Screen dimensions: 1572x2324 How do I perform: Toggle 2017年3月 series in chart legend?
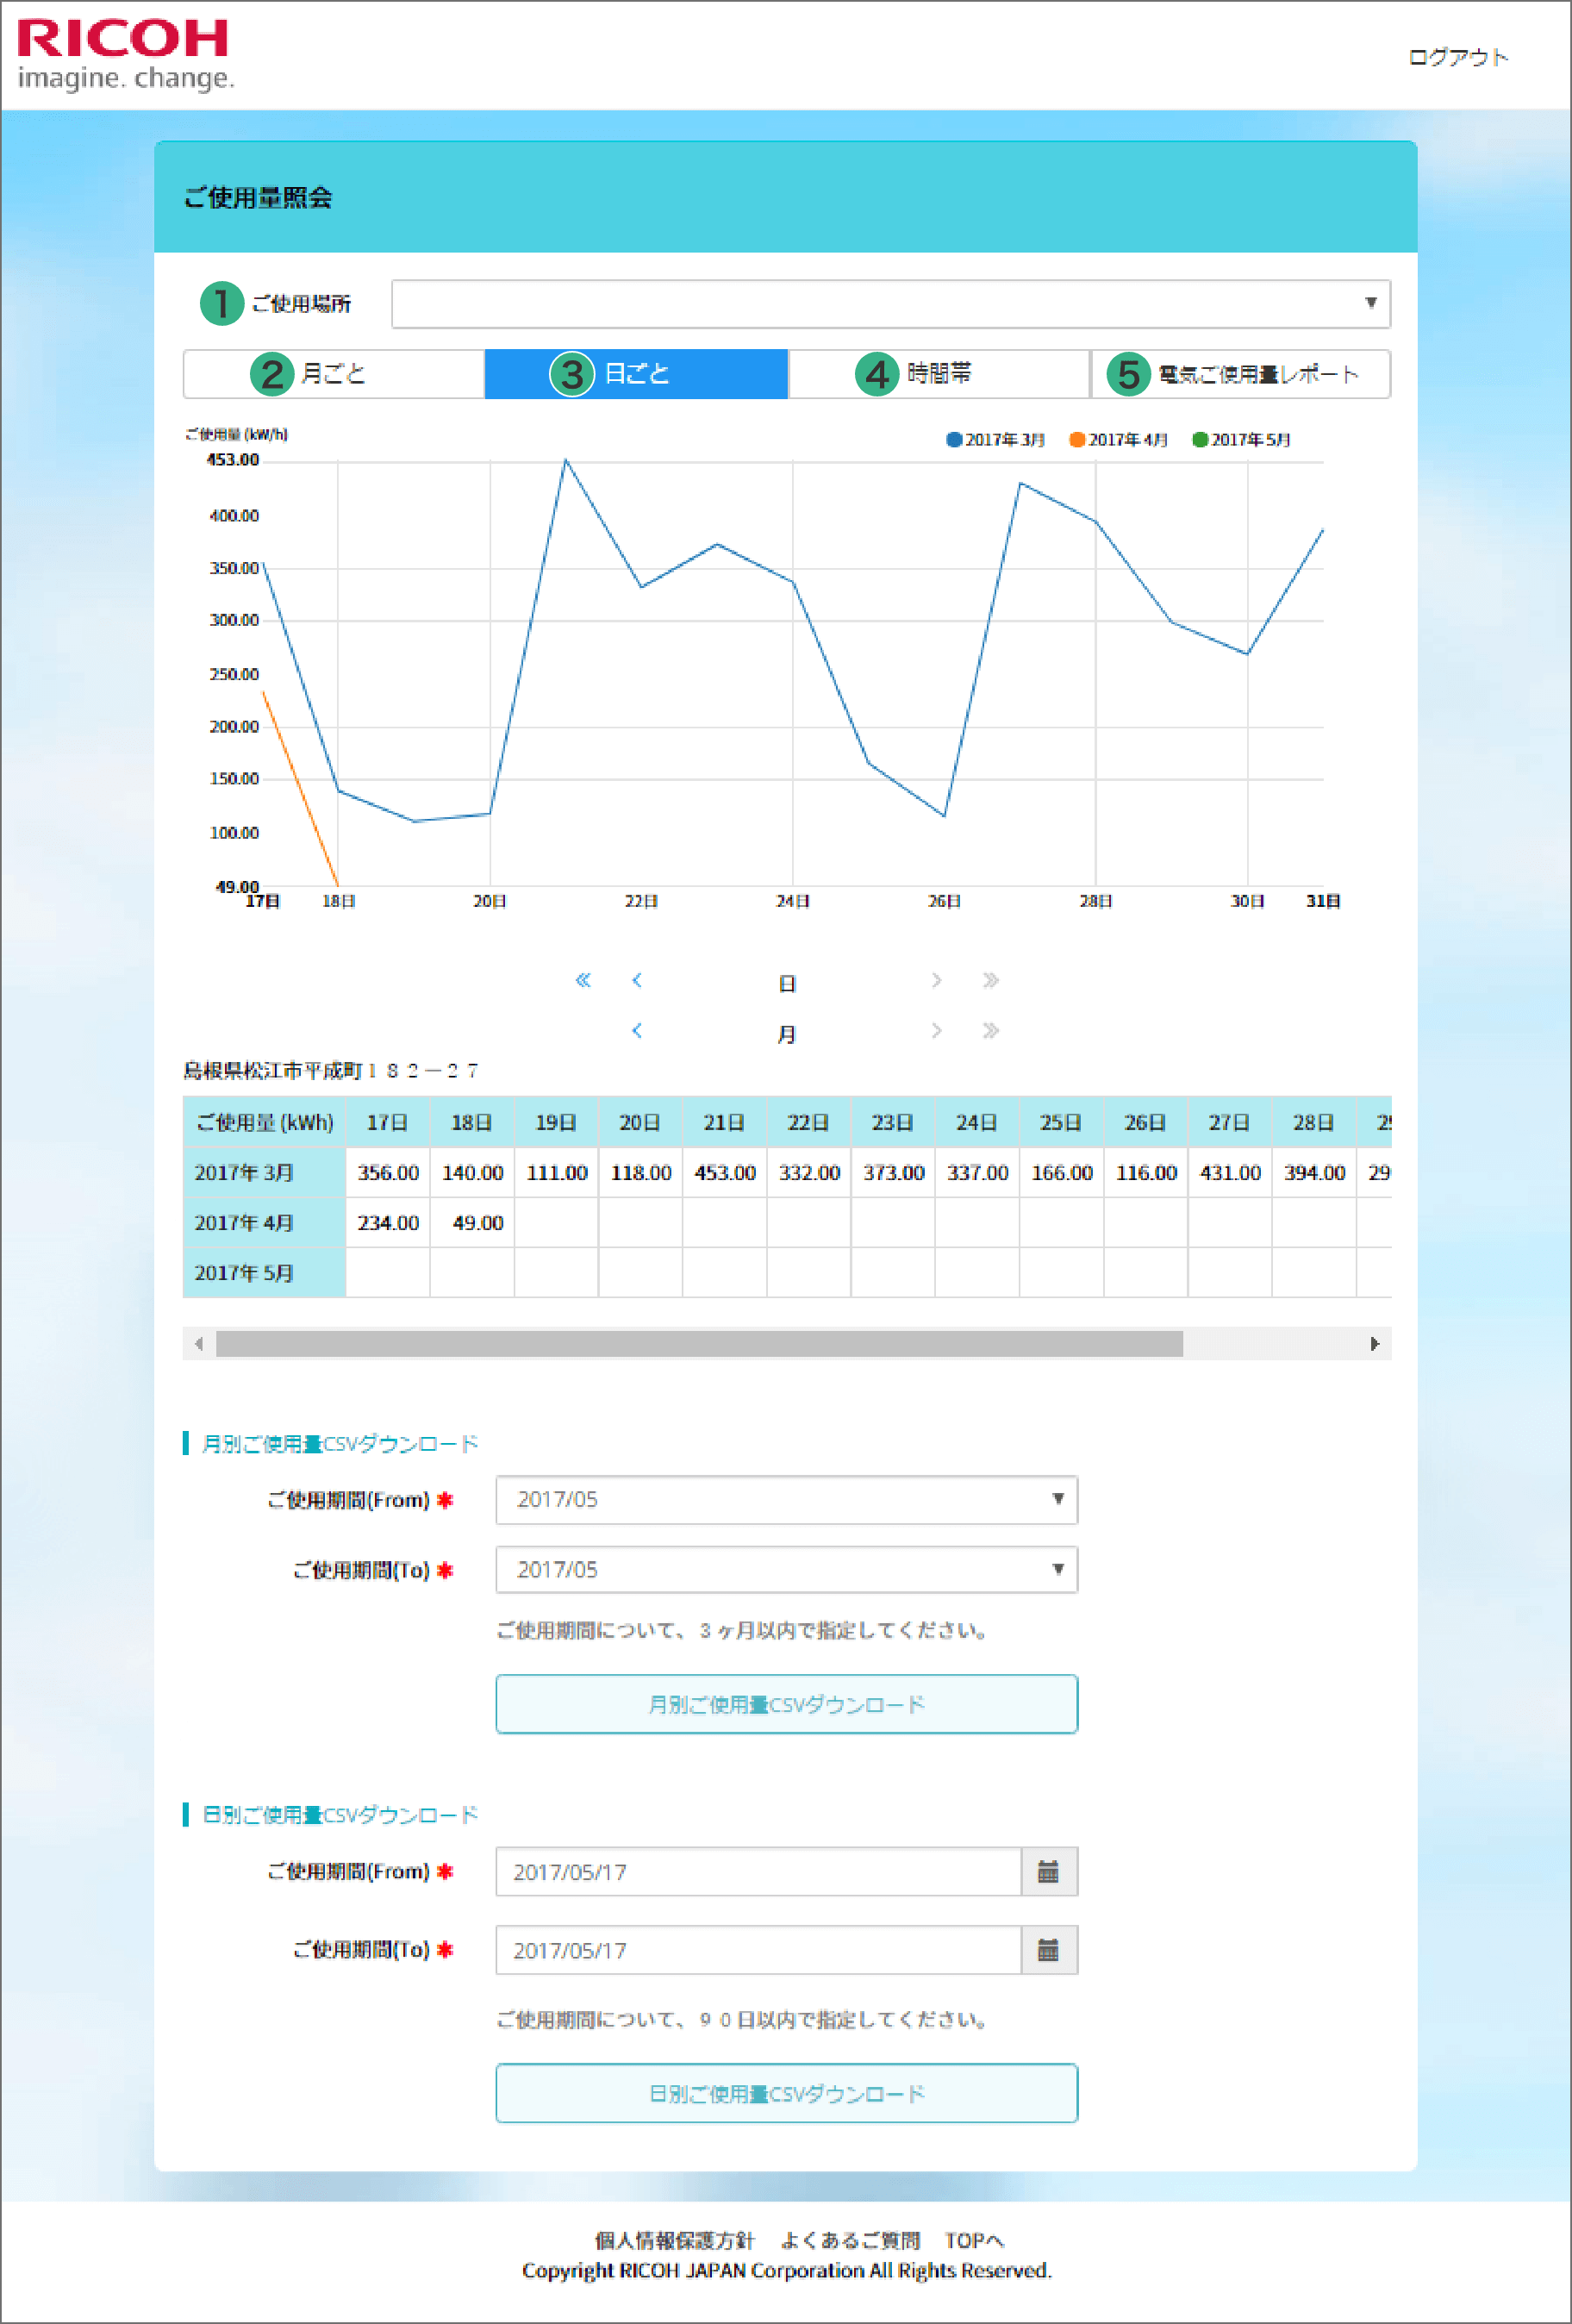pos(995,440)
